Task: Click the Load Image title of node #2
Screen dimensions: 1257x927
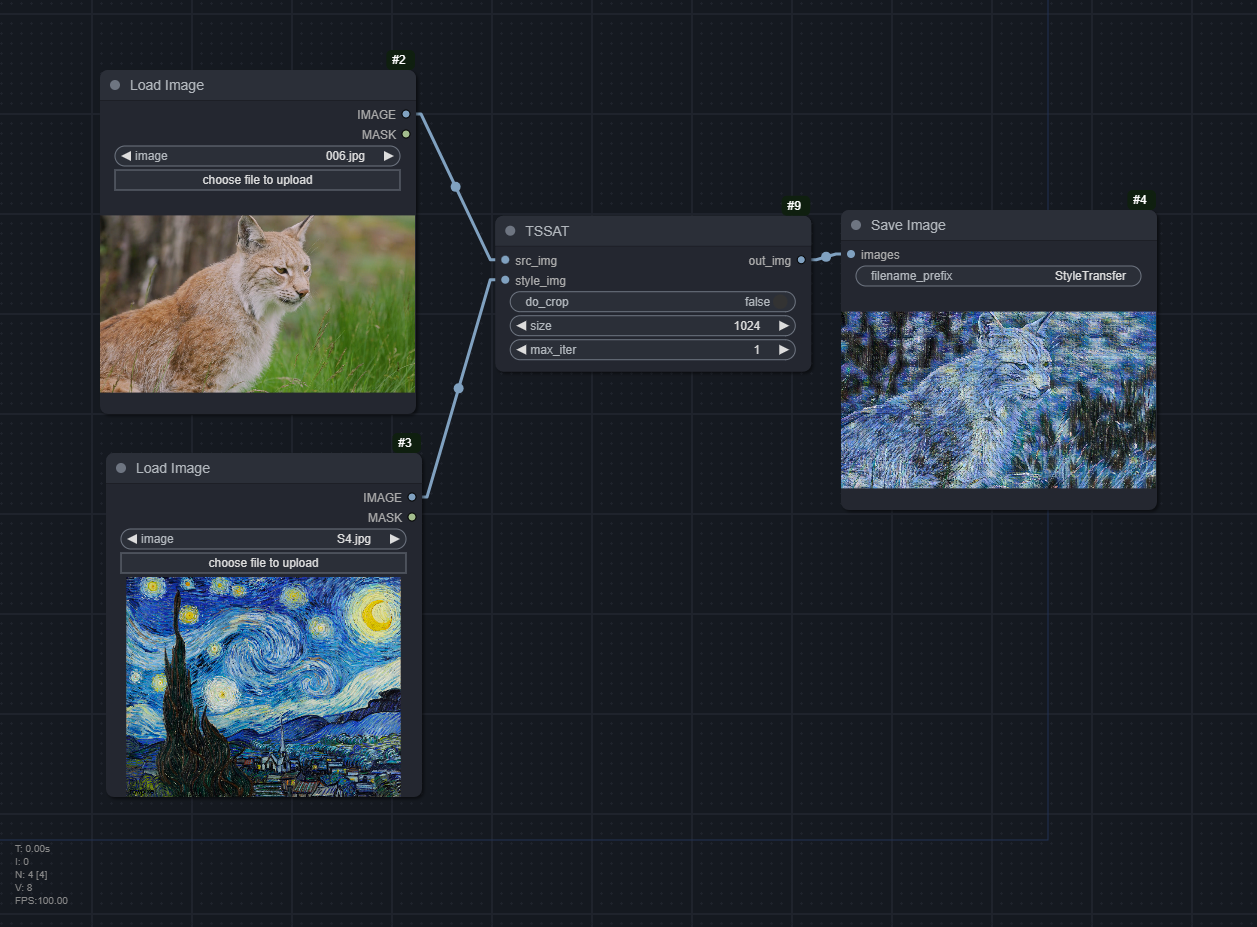Action: tap(167, 85)
